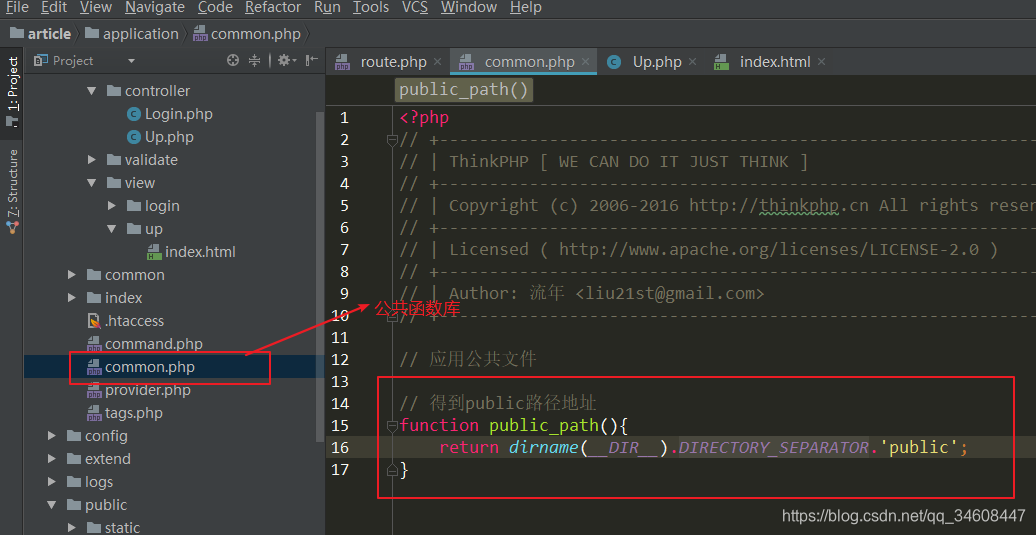Select provider.php in the tree
The width and height of the screenshot is (1036, 535).
pyautogui.click(x=147, y=390)
